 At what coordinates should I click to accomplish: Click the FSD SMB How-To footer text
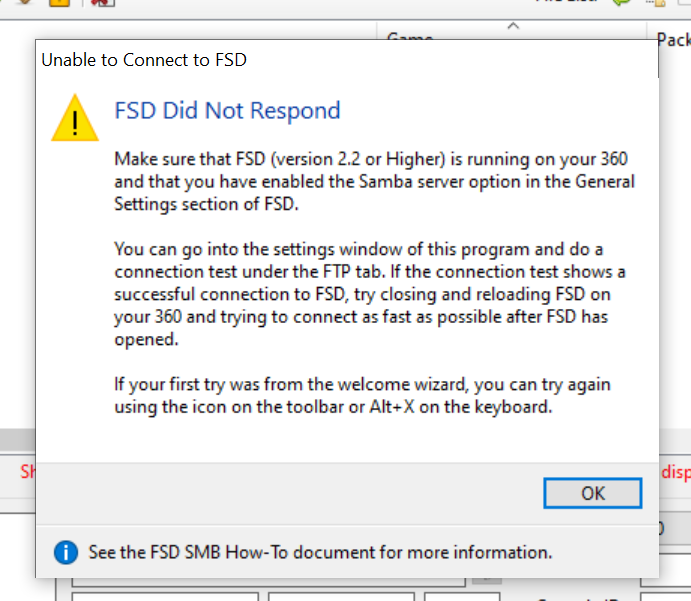click(x=320, y=552)
